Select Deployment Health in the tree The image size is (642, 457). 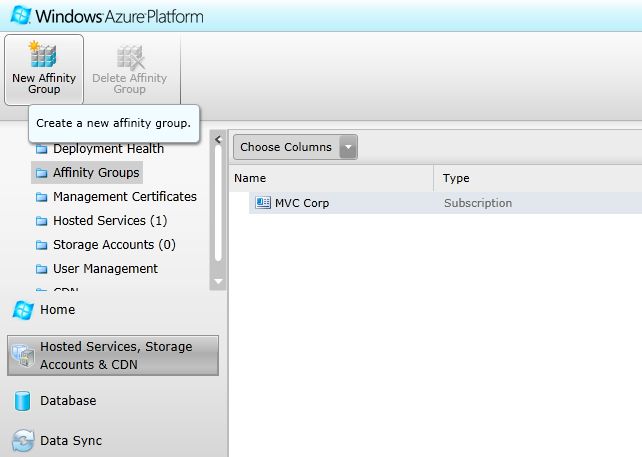tap(108, 149)
